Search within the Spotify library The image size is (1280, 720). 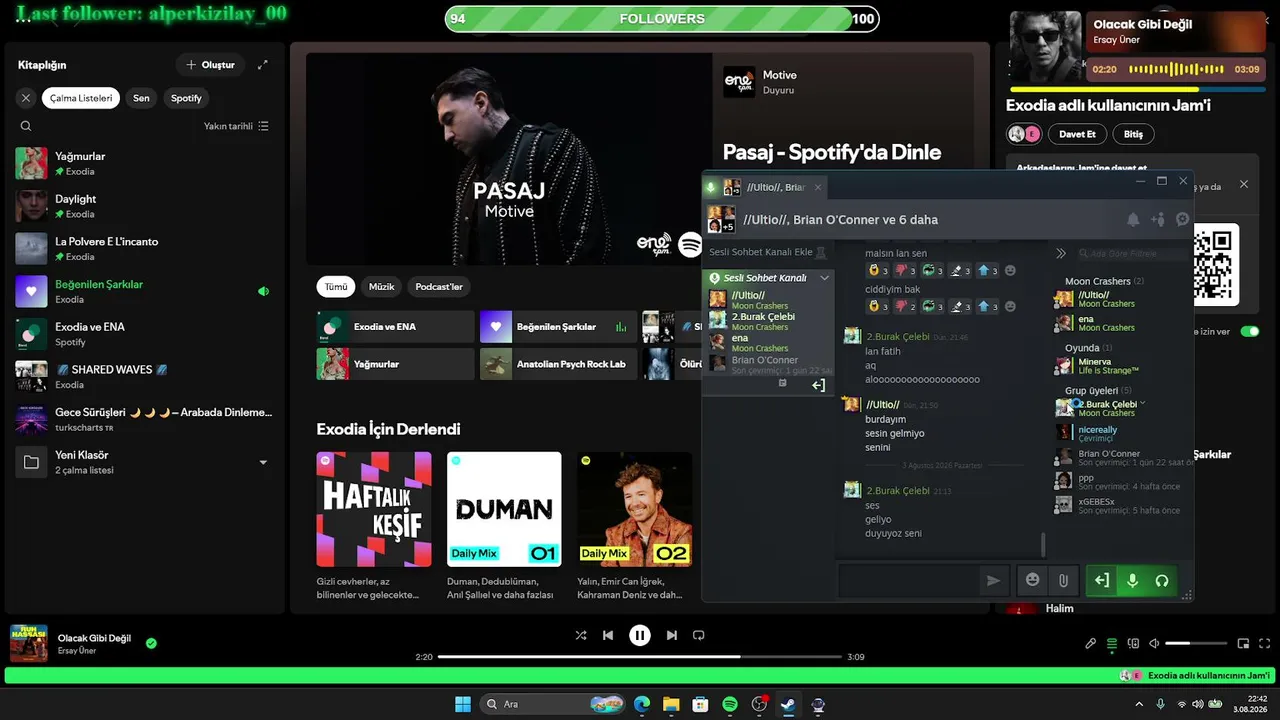[x=26, y=126]
